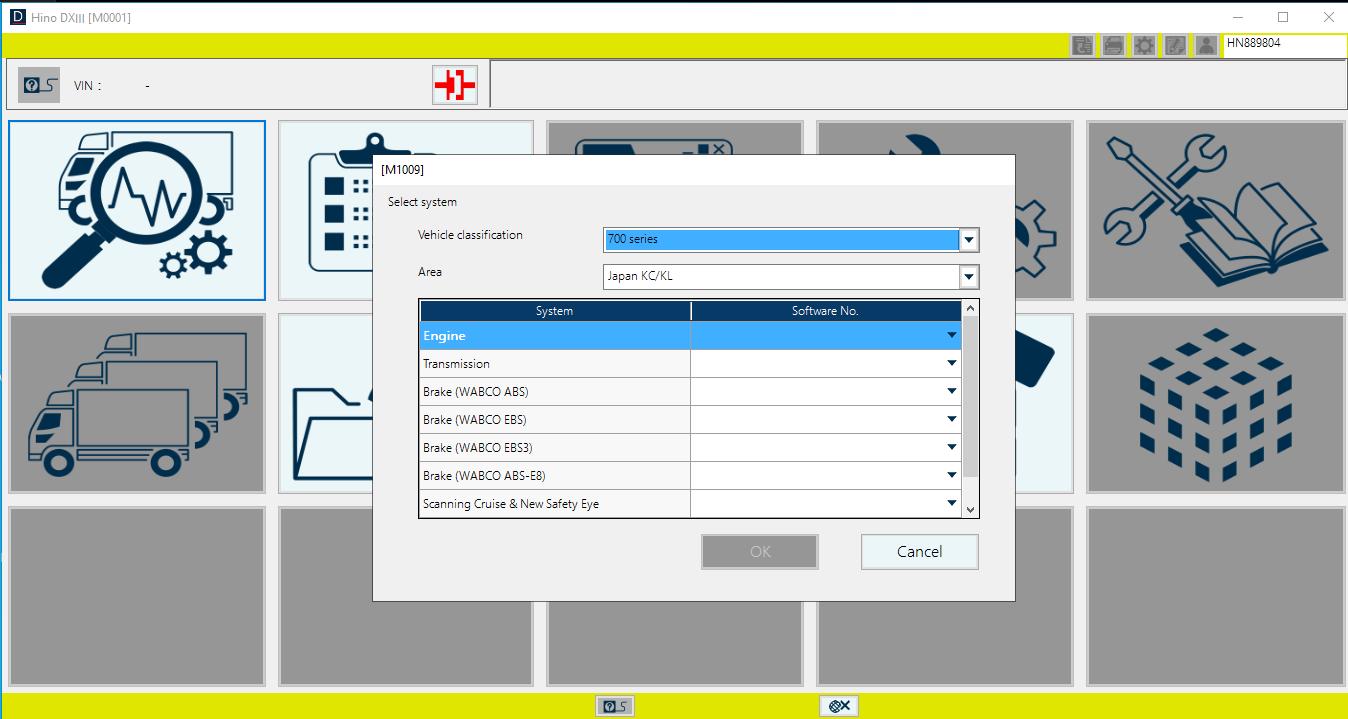Open settings gear icon in top bar

1144,45
